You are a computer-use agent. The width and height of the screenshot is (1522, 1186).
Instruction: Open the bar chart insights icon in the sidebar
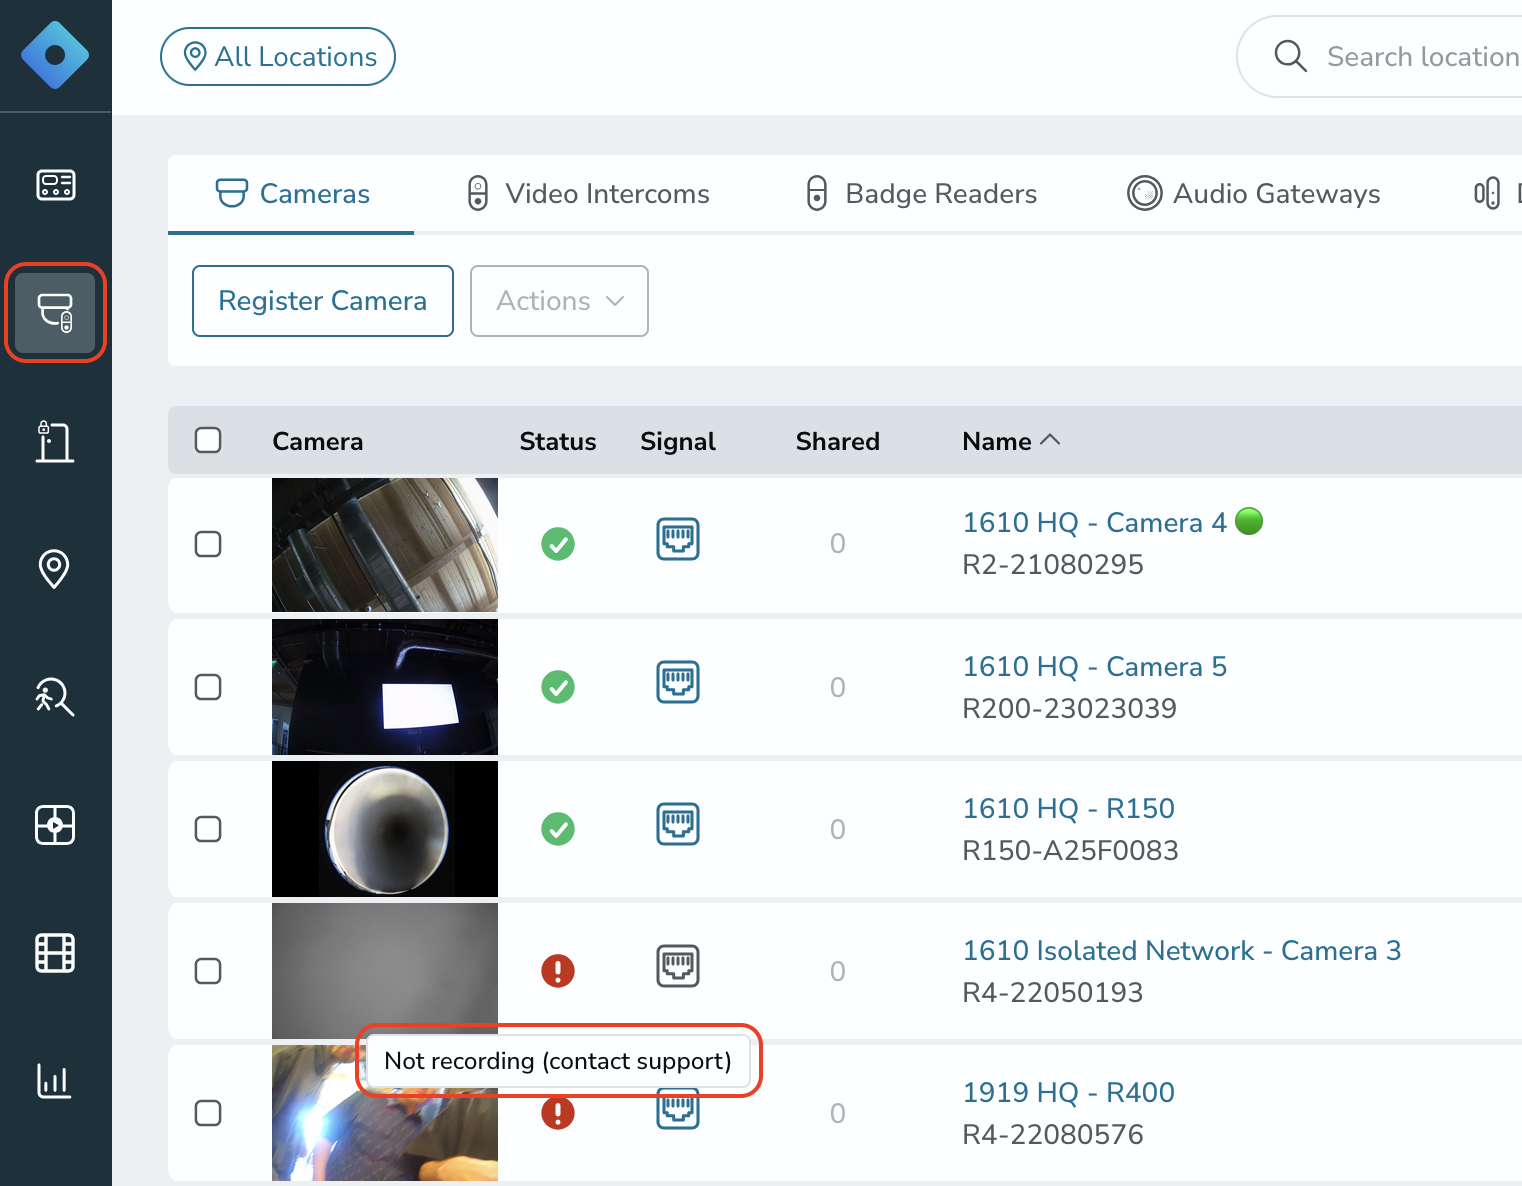(54, 1081)
